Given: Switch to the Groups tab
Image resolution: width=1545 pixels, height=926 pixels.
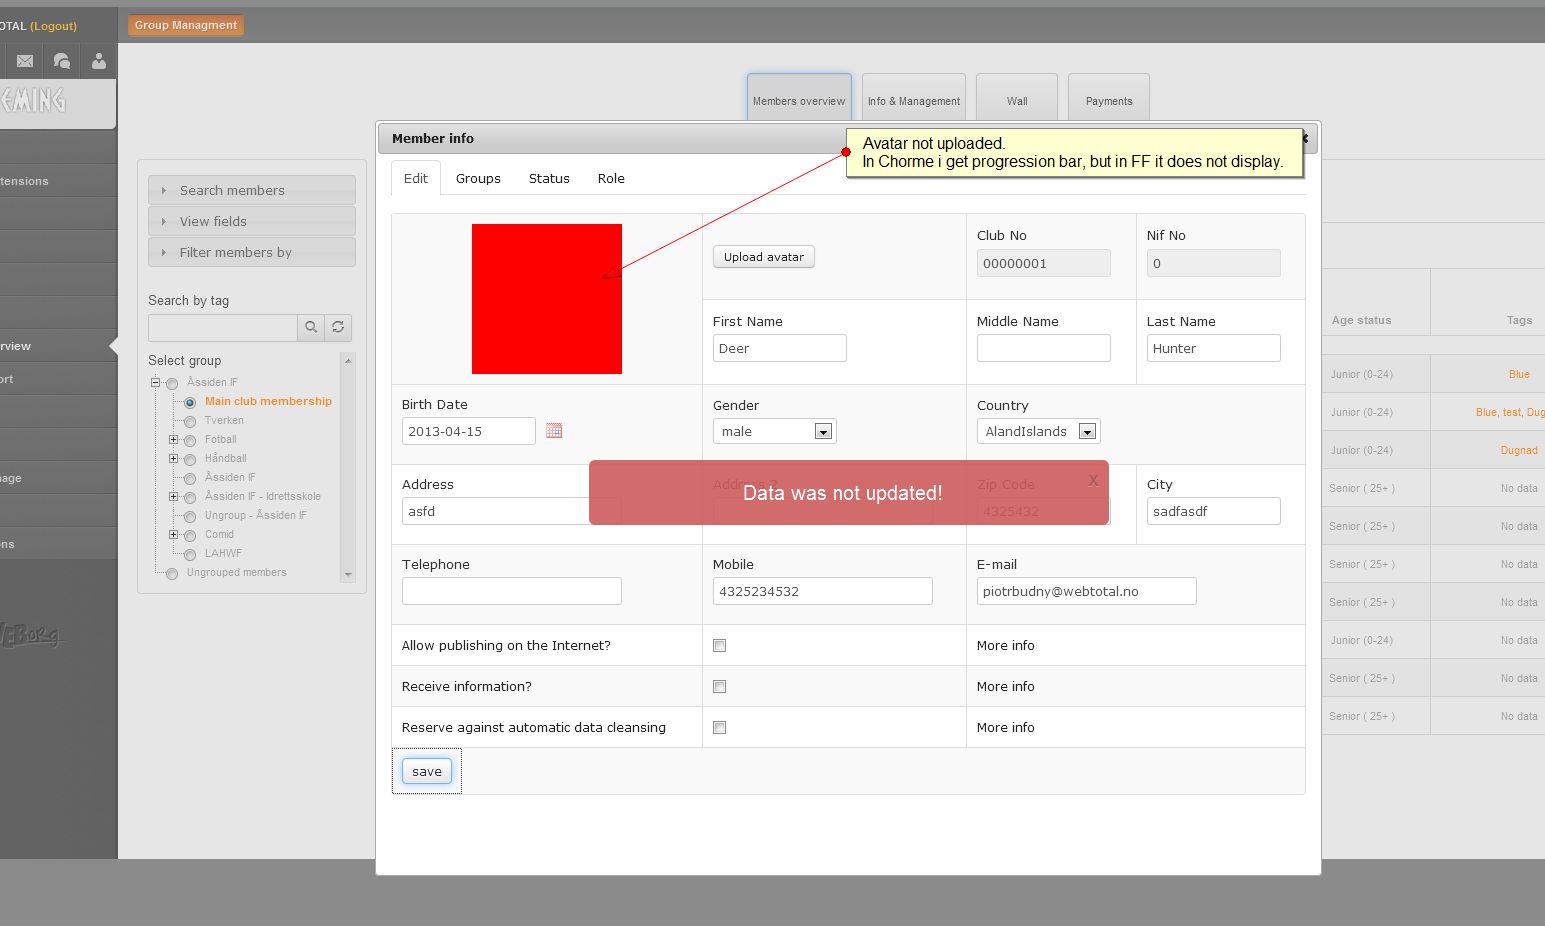Looking at the screenshot, I should [478, 179].
